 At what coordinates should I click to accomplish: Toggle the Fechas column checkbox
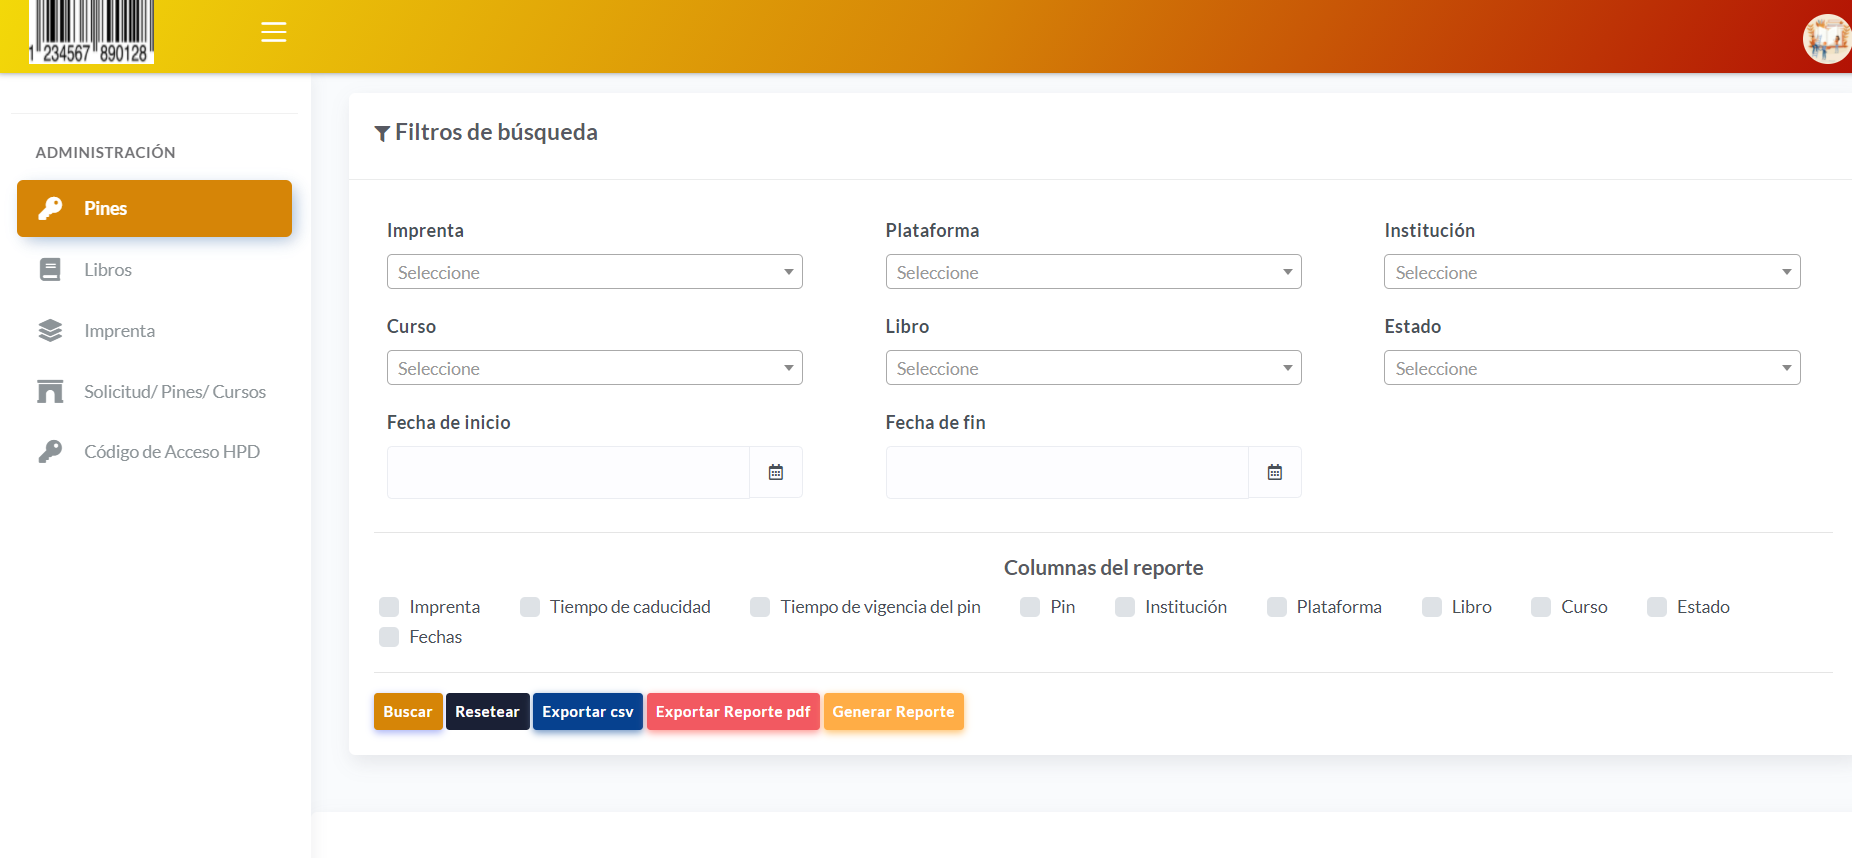pos(389,637)
